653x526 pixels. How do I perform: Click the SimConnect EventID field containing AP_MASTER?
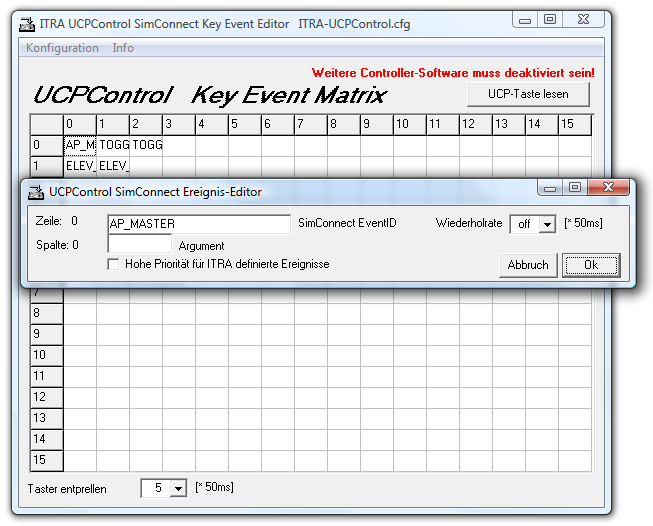click(x=198, y=223)
